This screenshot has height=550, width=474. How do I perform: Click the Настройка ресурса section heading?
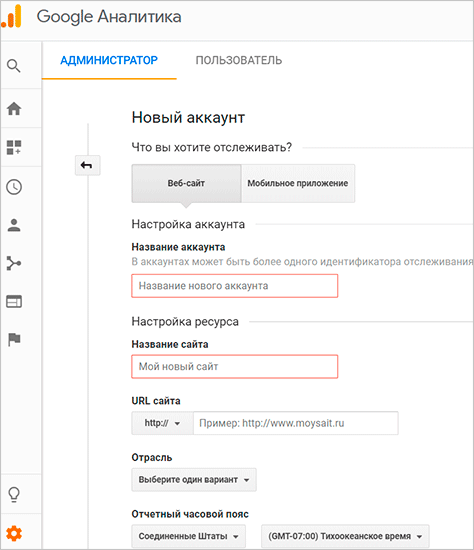(185, 322)
